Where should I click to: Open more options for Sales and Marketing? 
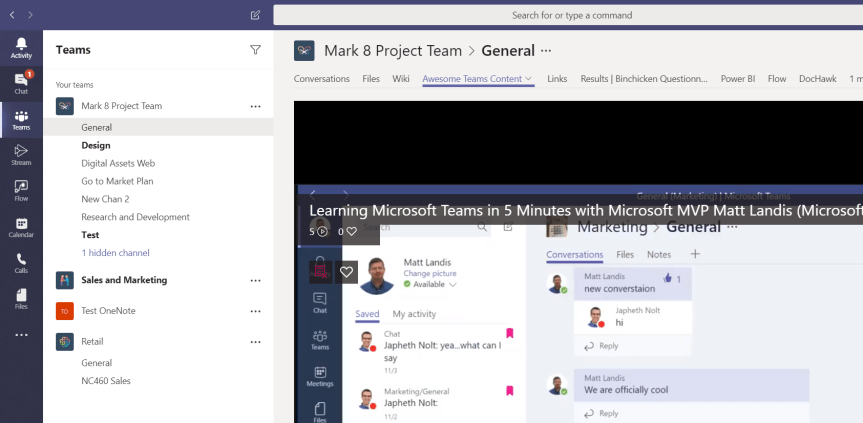(x=255, y=280)
